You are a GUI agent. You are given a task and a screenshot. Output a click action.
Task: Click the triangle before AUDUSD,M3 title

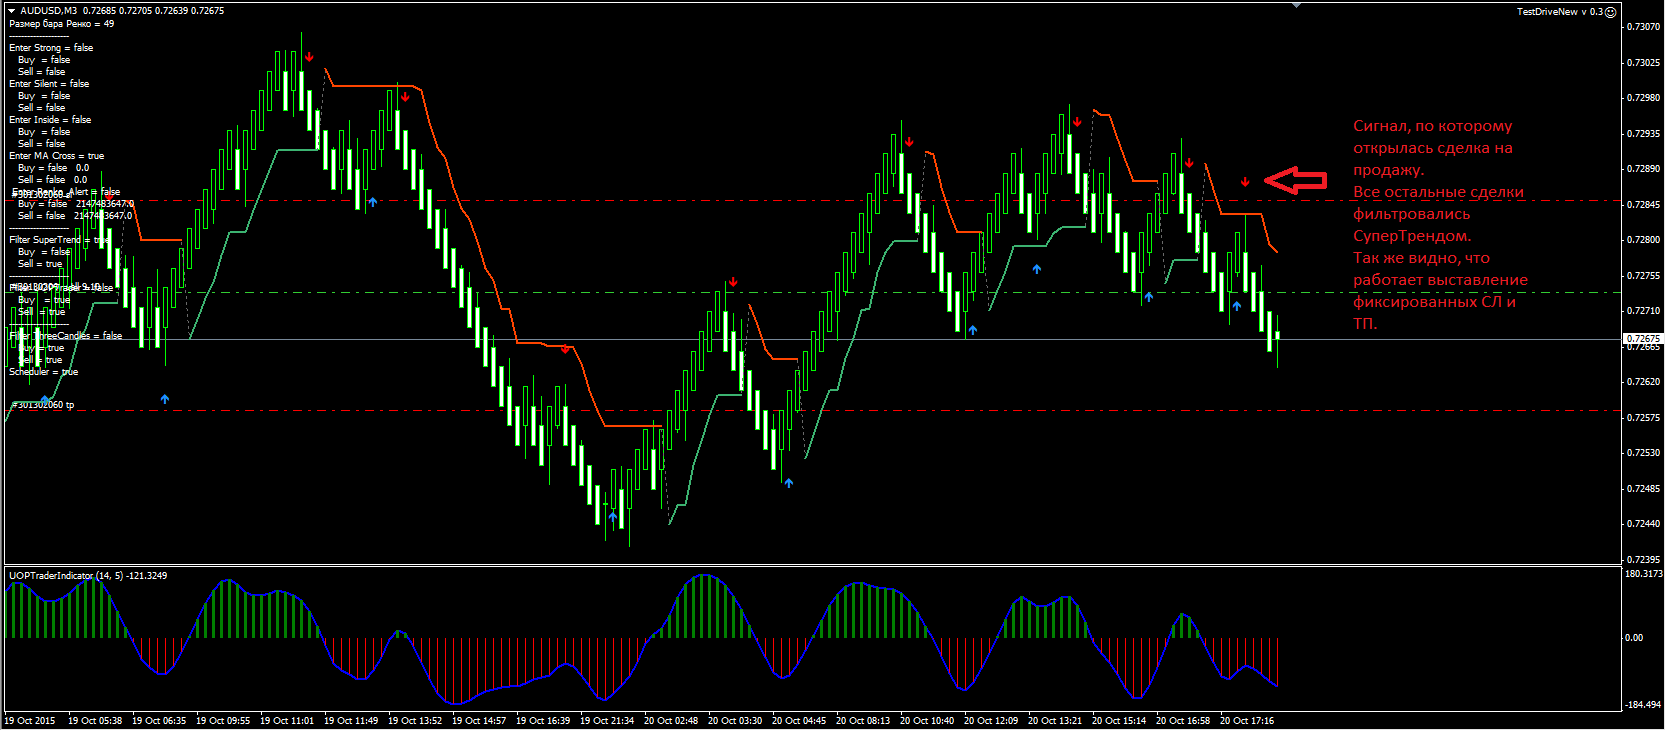12,11
